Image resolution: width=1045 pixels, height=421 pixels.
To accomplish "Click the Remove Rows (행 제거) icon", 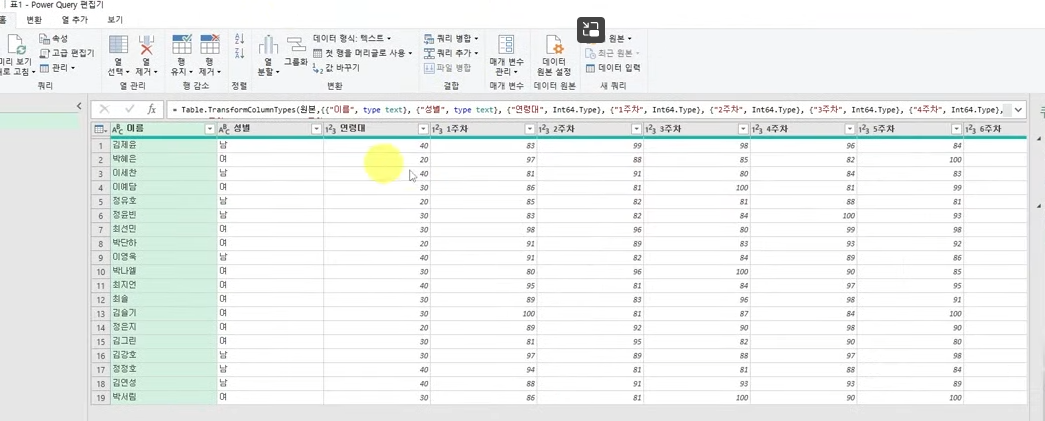I will (x=210, y=45).
